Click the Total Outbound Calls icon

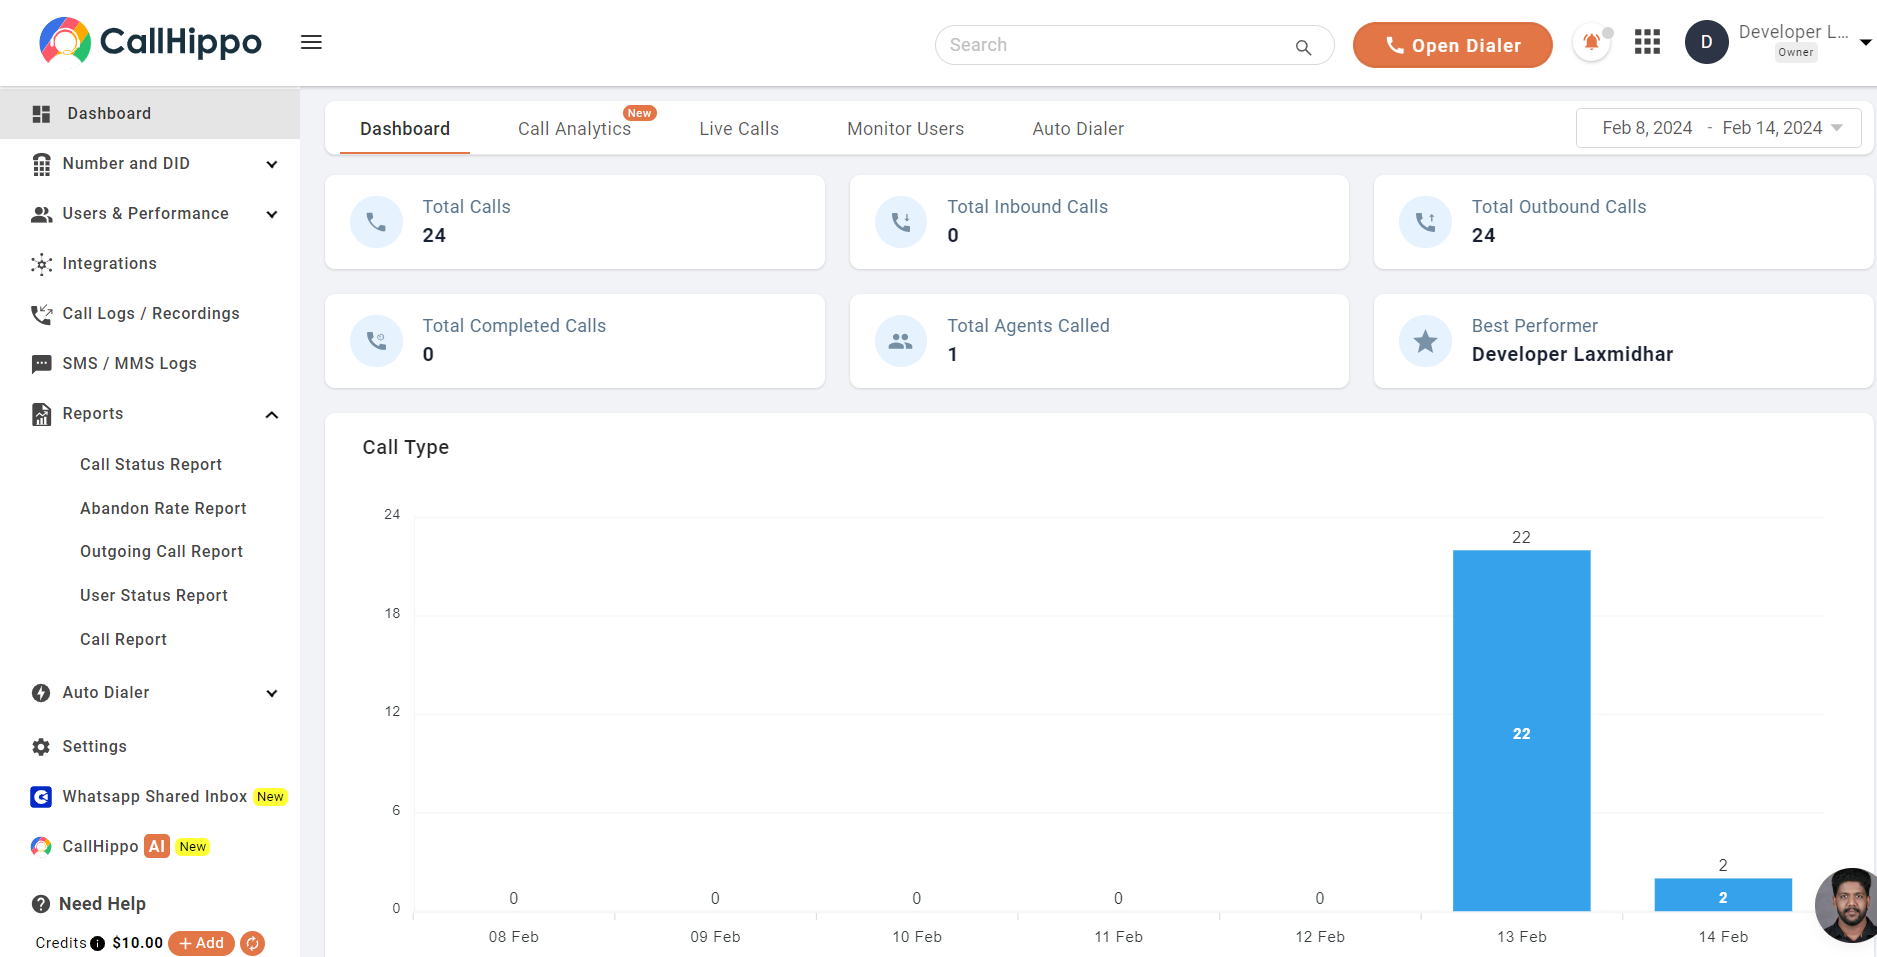point(1425,222)
